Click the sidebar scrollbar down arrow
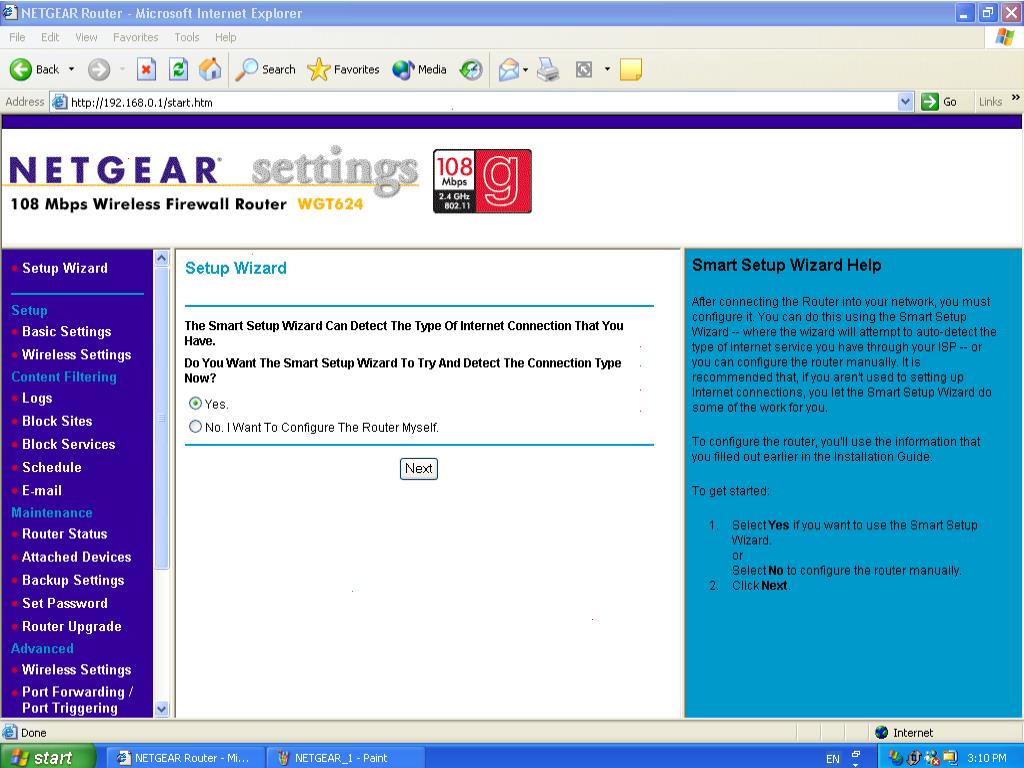 tap(161, 709)
